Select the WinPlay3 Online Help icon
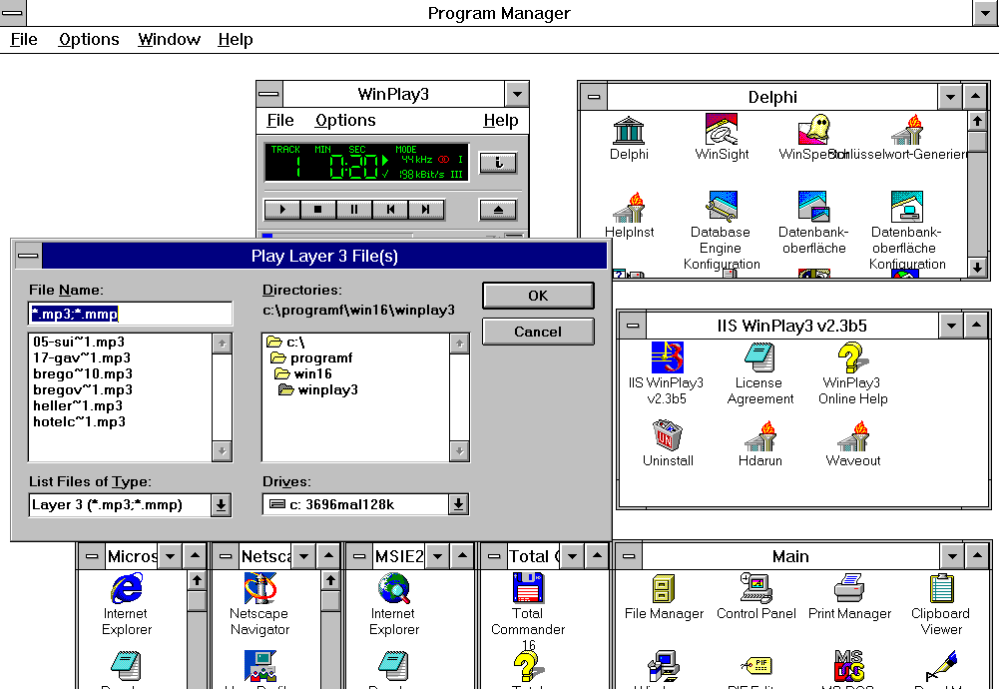1000x691 pixels. 852,358
